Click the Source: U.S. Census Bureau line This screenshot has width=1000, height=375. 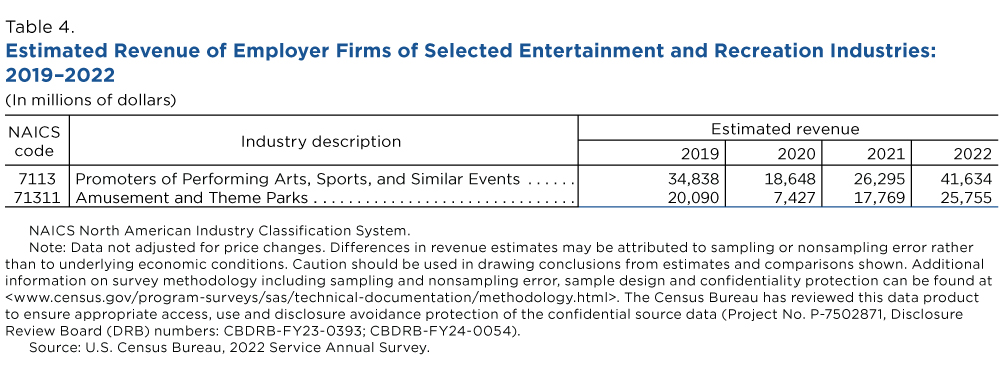230,348
